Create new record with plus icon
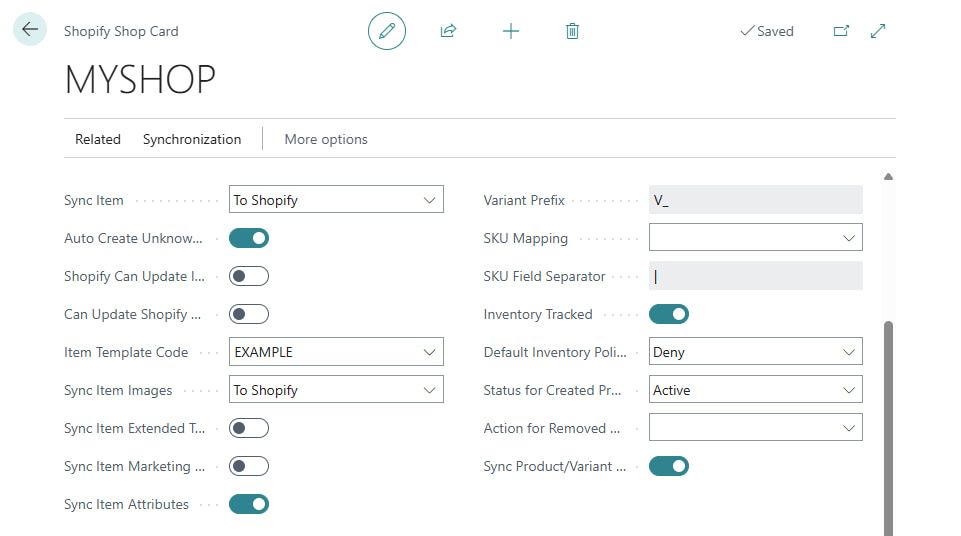Viewport: 961px width, 536px height. pyautogui.click(x=511, y=31)
